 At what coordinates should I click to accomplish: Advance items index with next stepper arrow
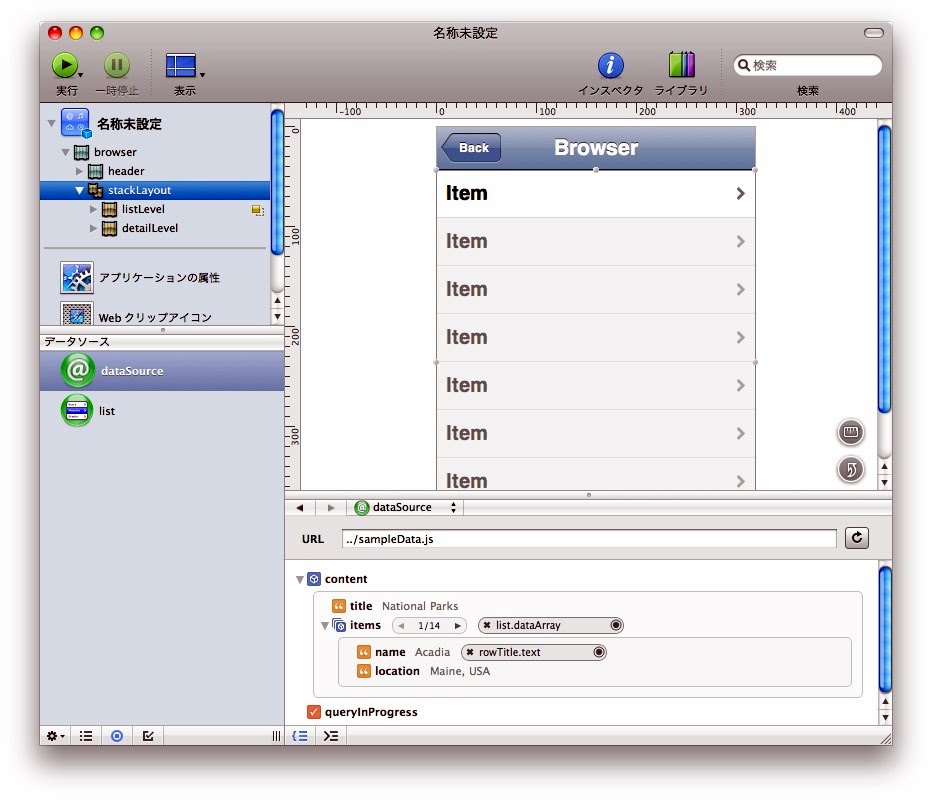[x=458, y=626]
